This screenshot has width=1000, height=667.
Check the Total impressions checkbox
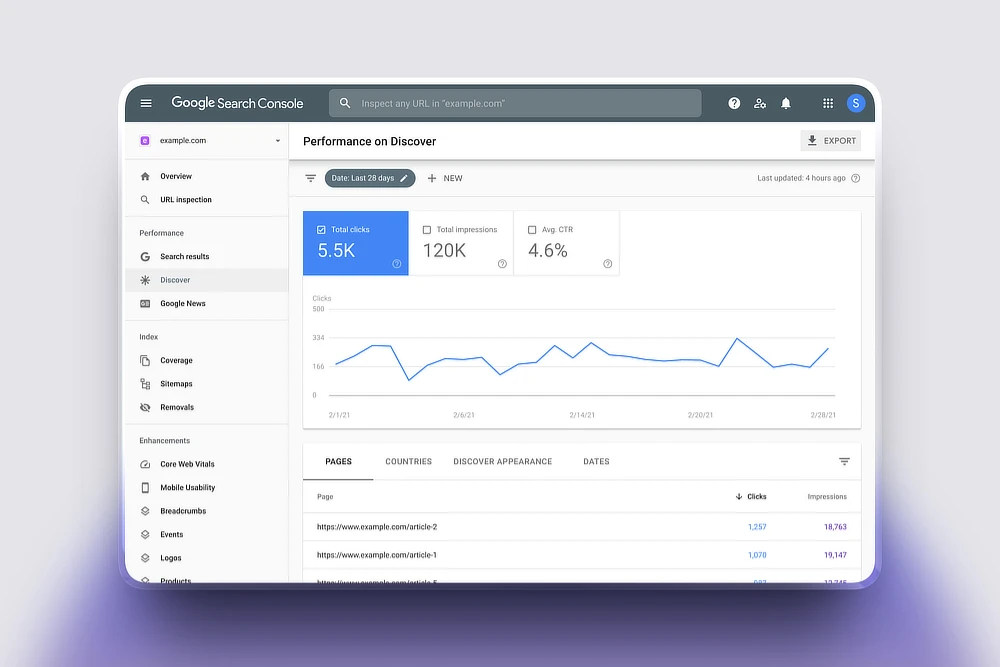[427, 230]
